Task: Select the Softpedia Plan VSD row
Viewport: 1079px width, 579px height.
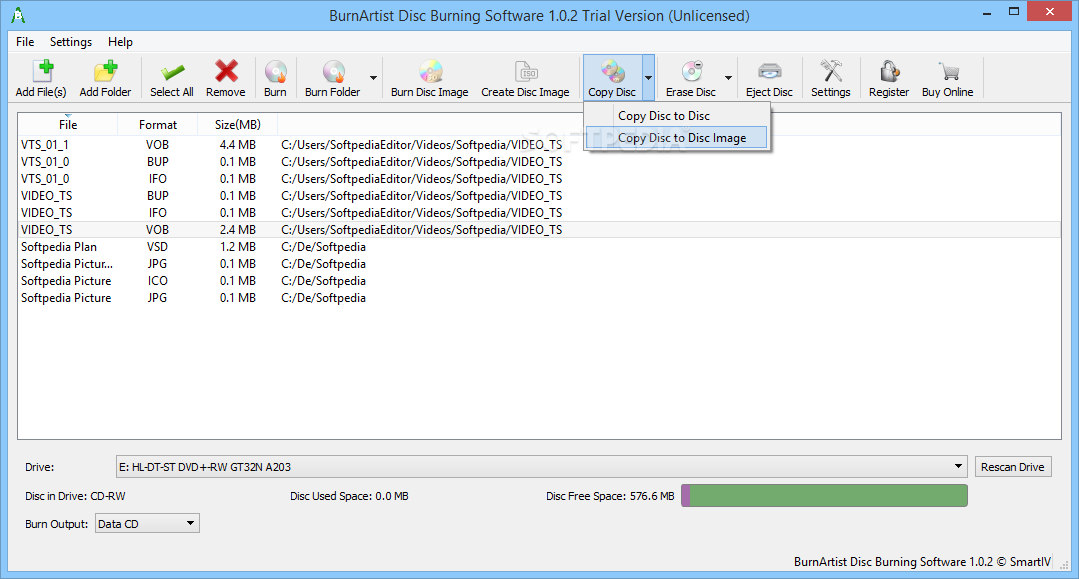Action: [x=540, y=246]
